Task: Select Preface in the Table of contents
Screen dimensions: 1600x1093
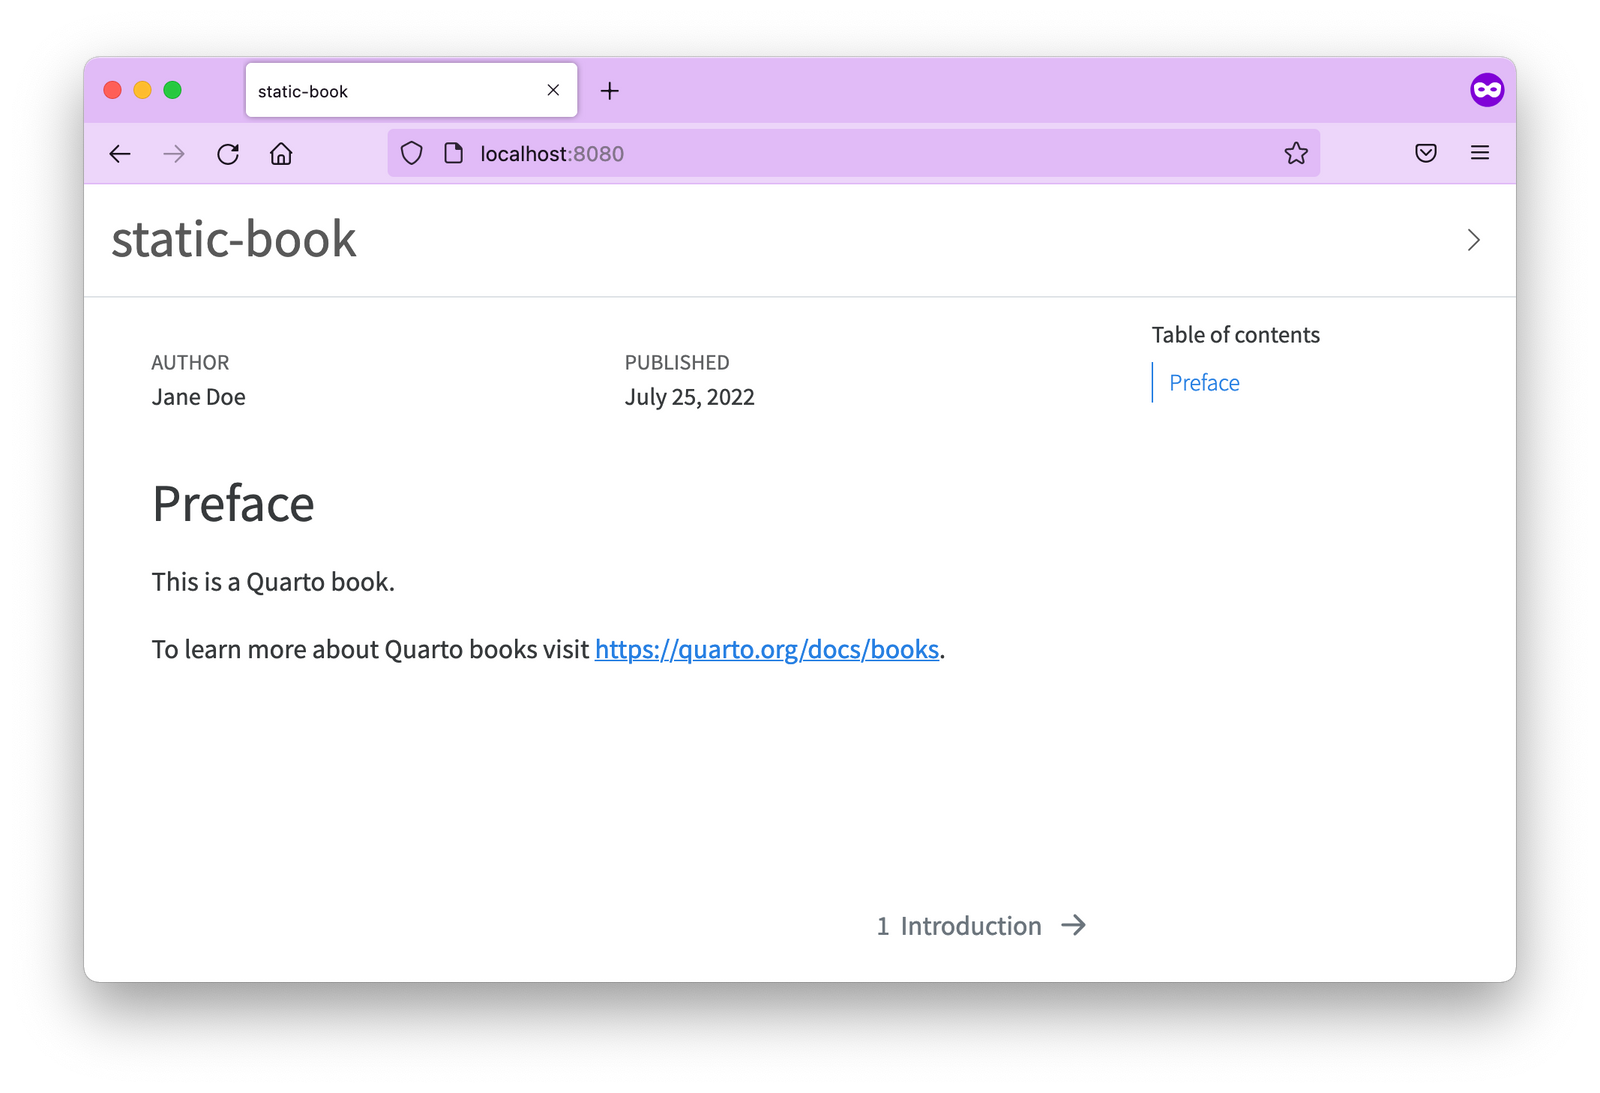Action: (x=1203, y=382)
